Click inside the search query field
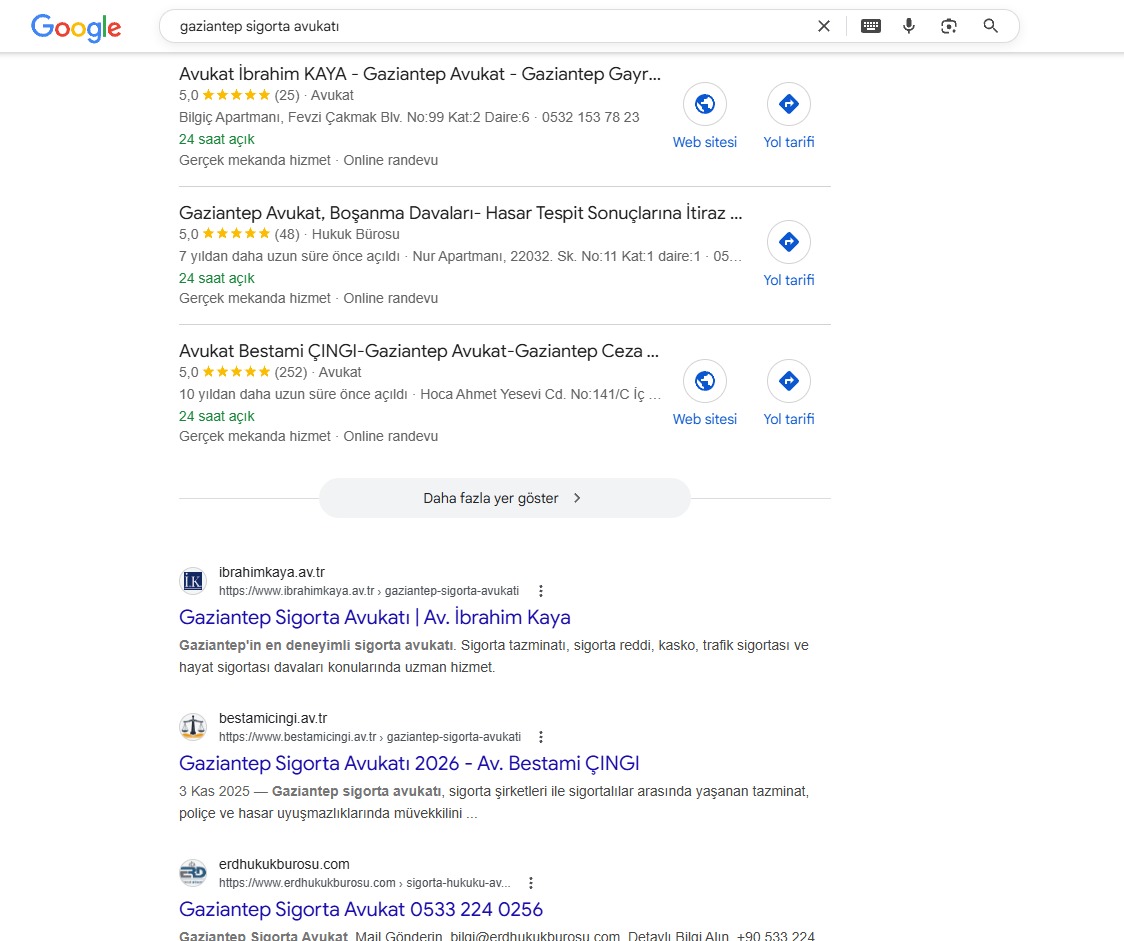Image resolution: width=1124 pixels, height=941 pixels. [480, 26]
